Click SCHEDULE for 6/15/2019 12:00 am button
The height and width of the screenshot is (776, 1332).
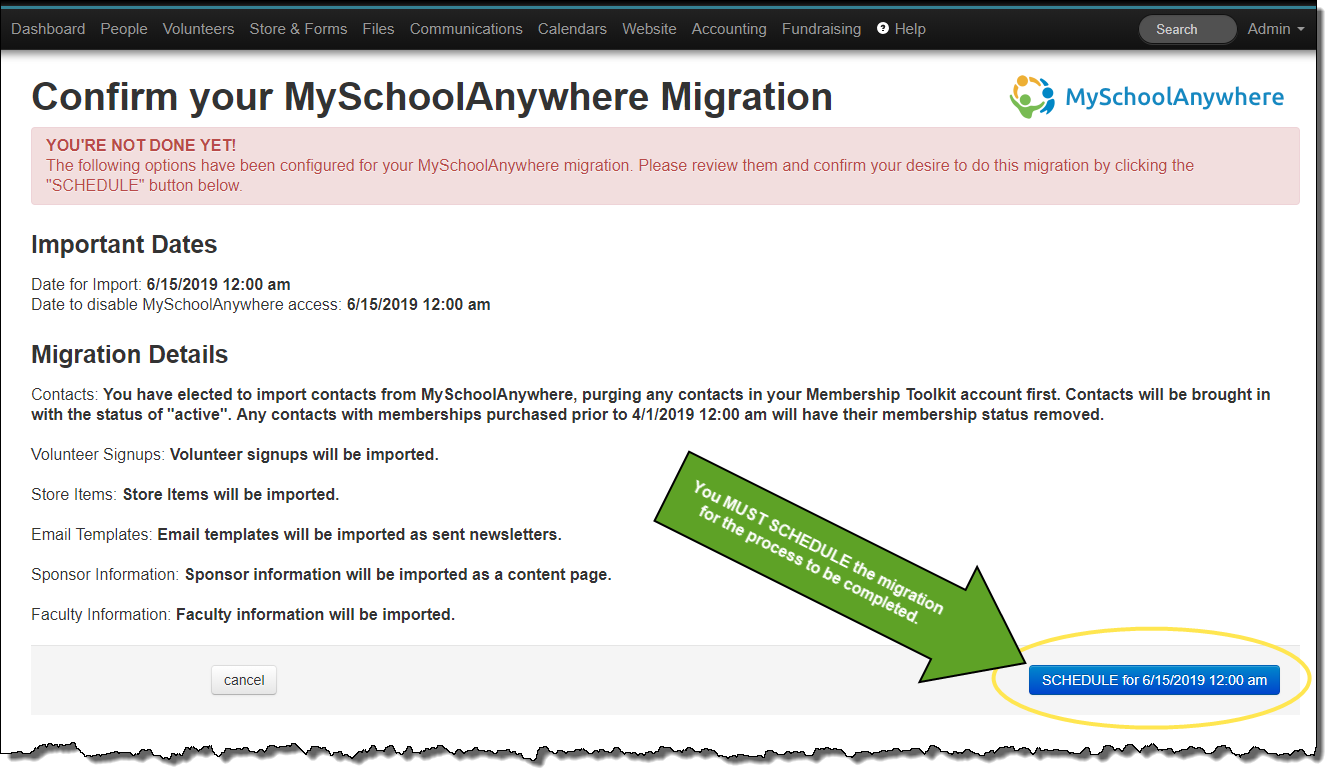pyautogui.click(x=1154, y=680)
